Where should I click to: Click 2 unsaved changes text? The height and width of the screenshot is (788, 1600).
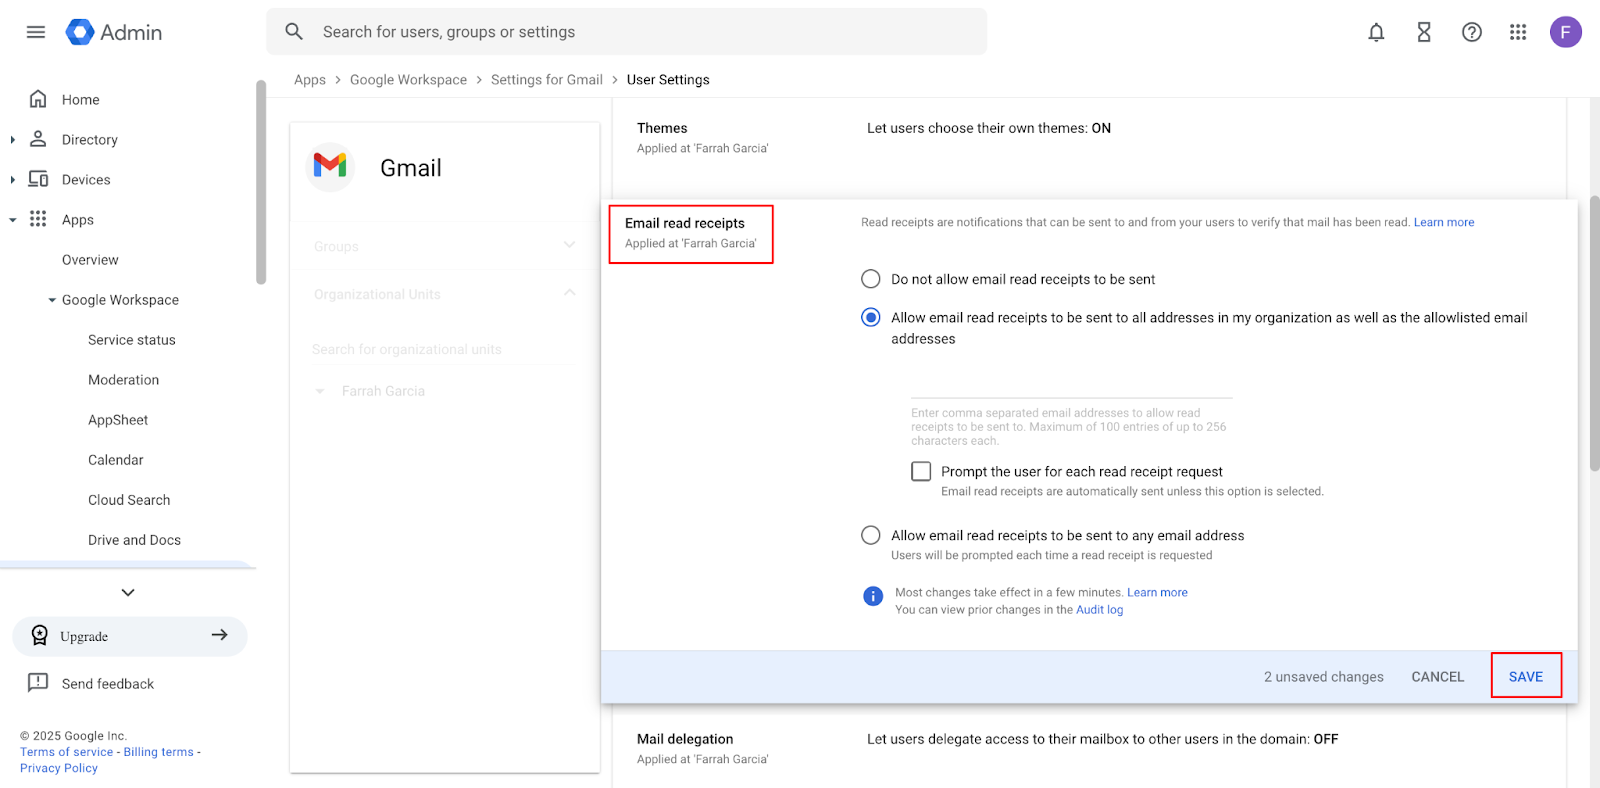pos(1324,676)
